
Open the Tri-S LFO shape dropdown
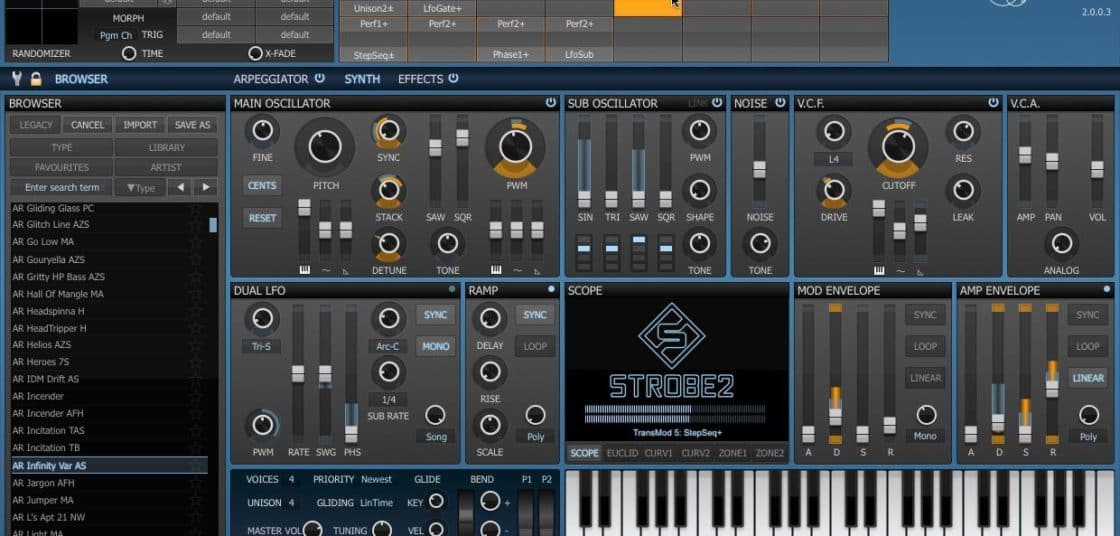tap(261, 347)
